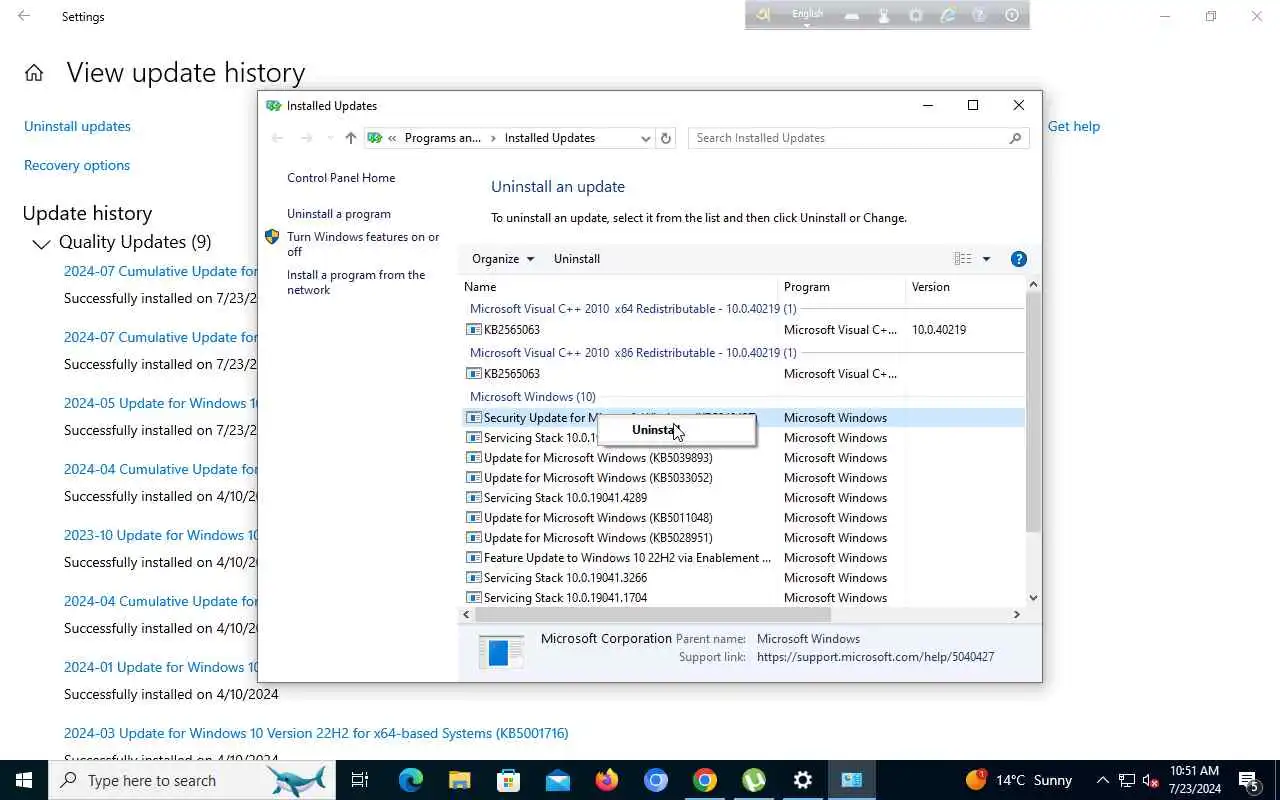Open the blue help icon in Installed Updates
The image size is (1280, 800).
click(x=1019, y=259)
